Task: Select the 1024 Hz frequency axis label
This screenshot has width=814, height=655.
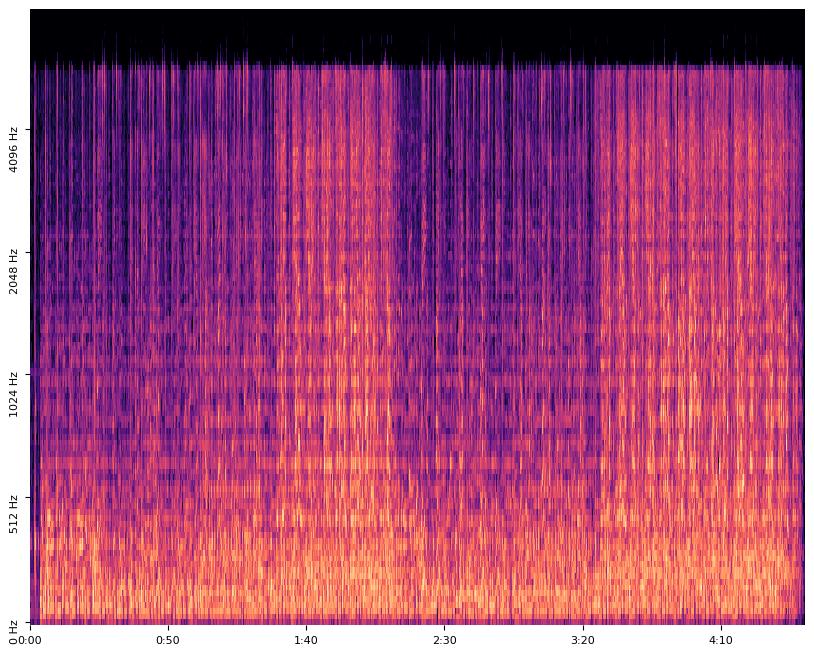Action: (x=13, y=394)
